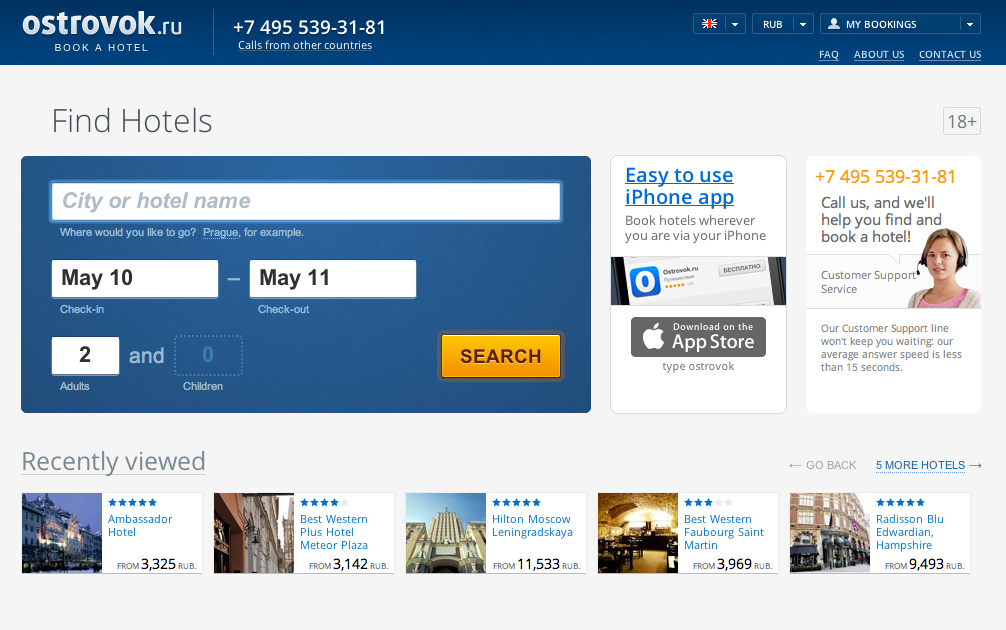1006x630 pixels.
Task: Click the user icon beside My Bookings
Action: click(833, 24)
